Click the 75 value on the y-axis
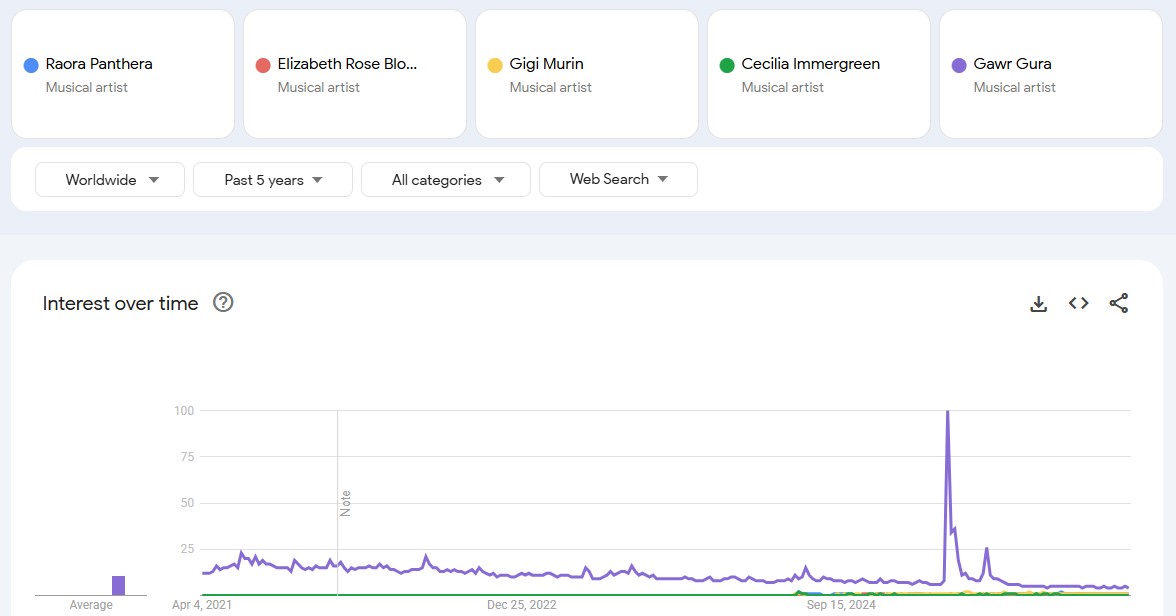The height and width of the screenshot is (616, 1176). click(188, 456)
